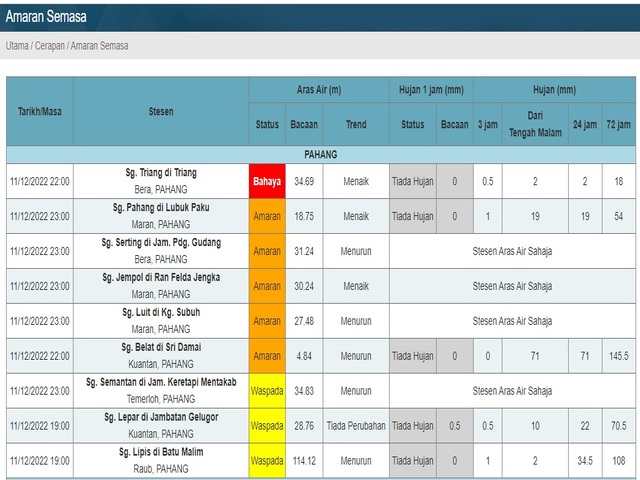The image size is (640, 480).
Task: Click the red Bahaya status cell
Action: 267,181
